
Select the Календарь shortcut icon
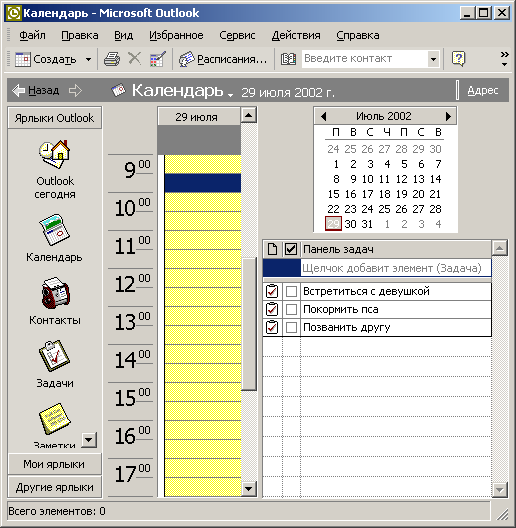(x=55, y=230)
